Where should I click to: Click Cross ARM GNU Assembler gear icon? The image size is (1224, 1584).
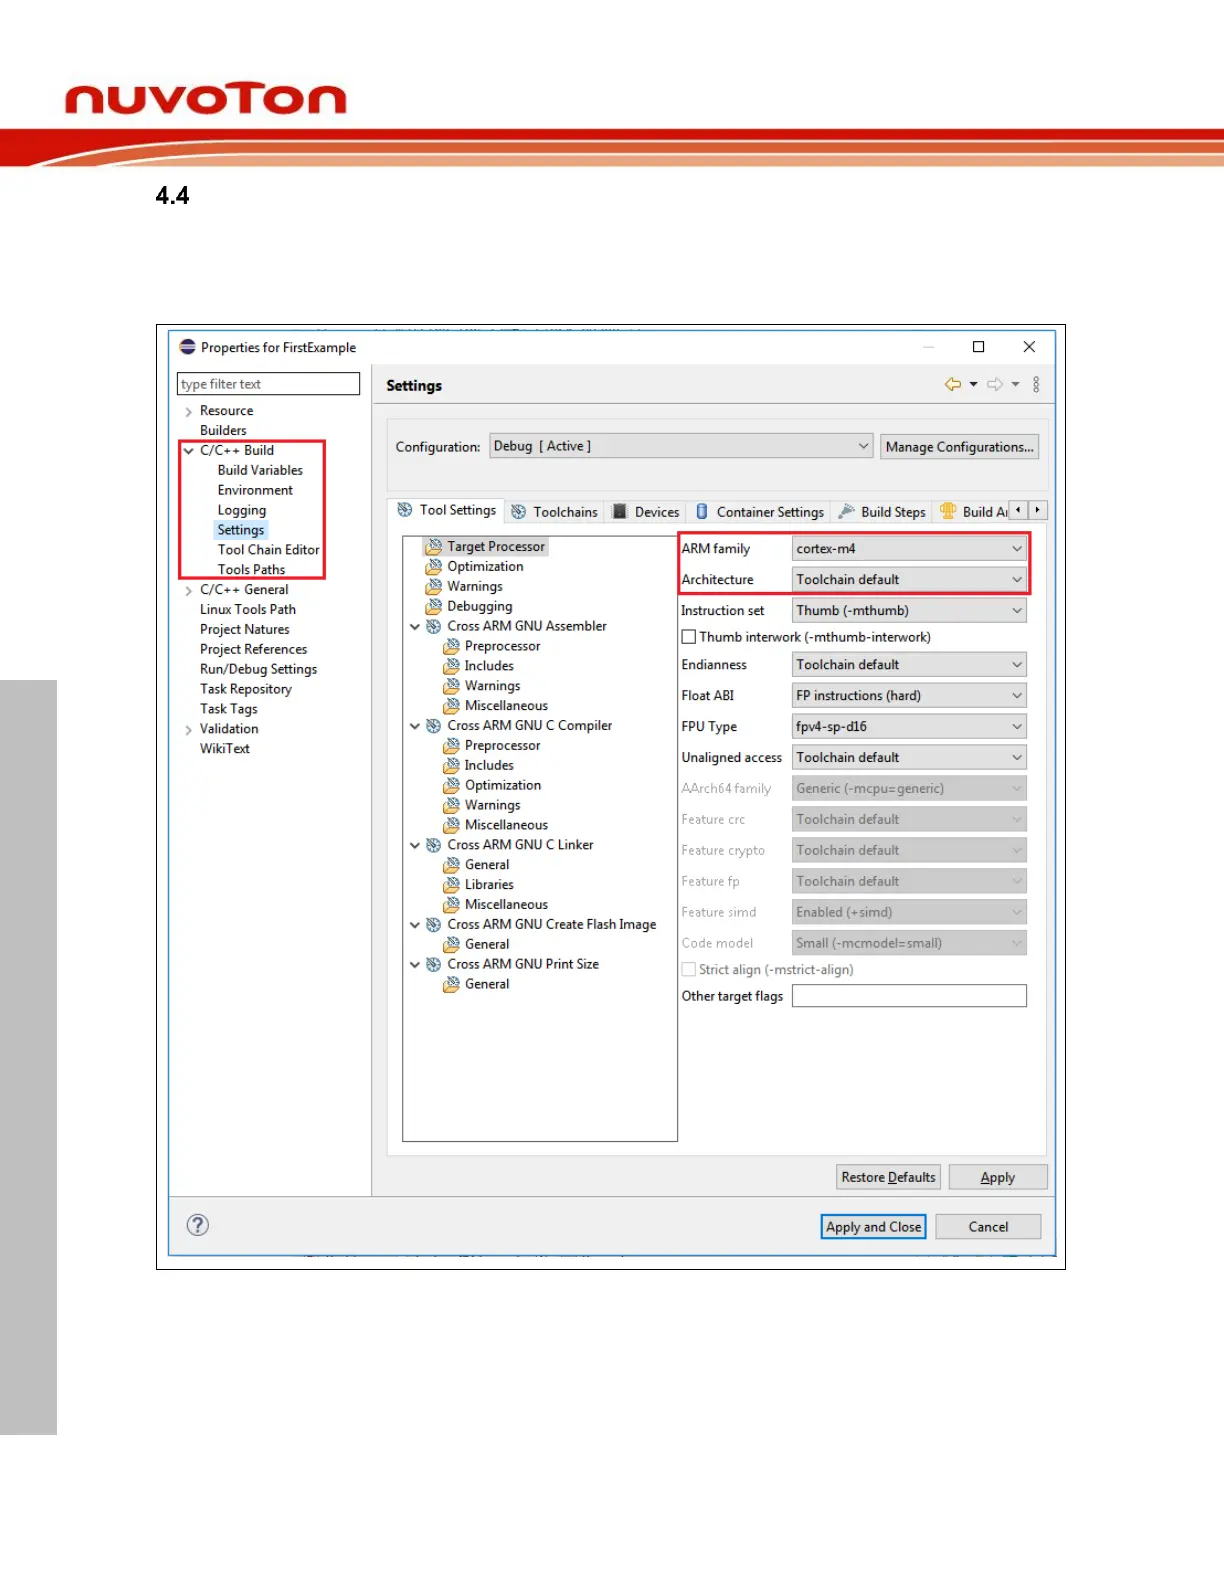434,626
